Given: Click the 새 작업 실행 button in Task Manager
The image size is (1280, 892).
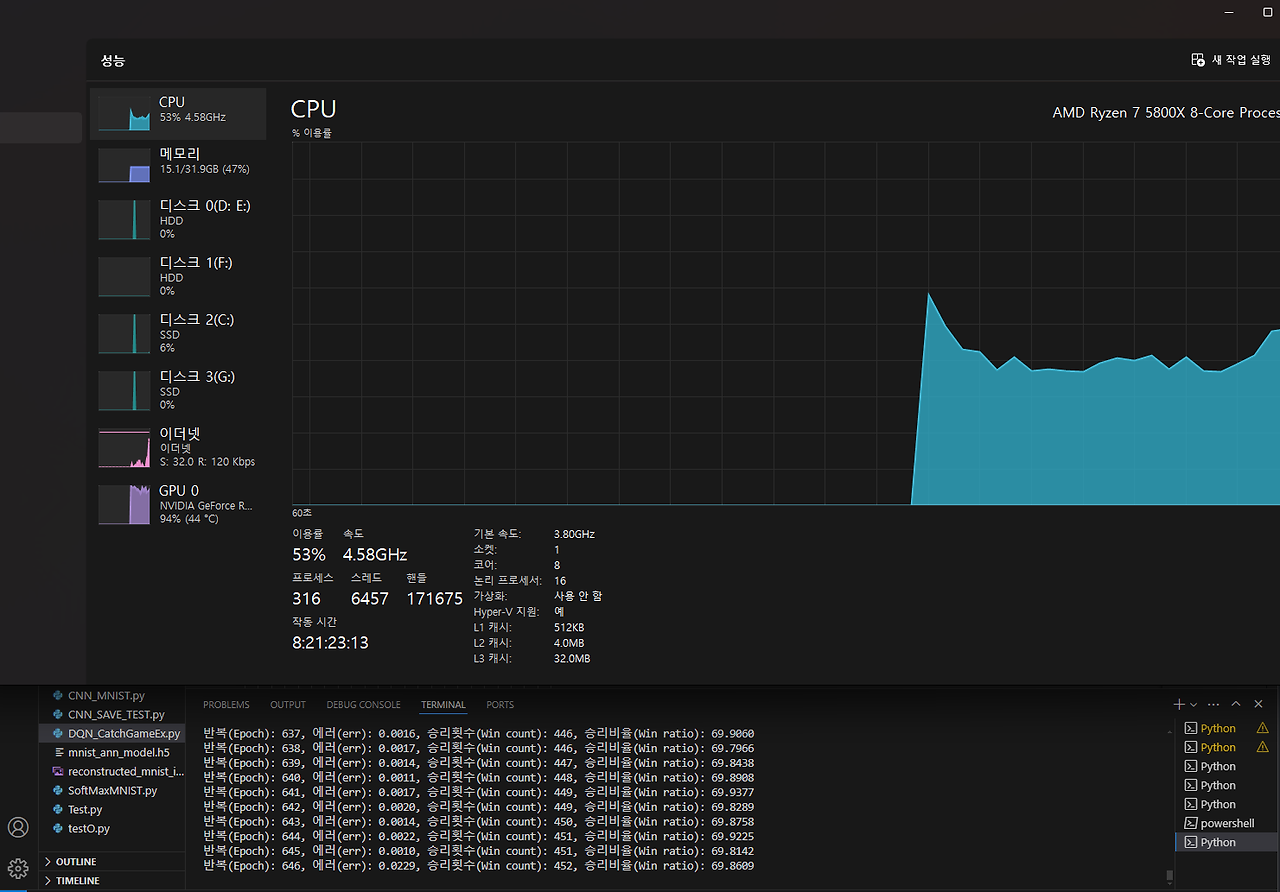Looking at the screenshot, I should 1230,60.
